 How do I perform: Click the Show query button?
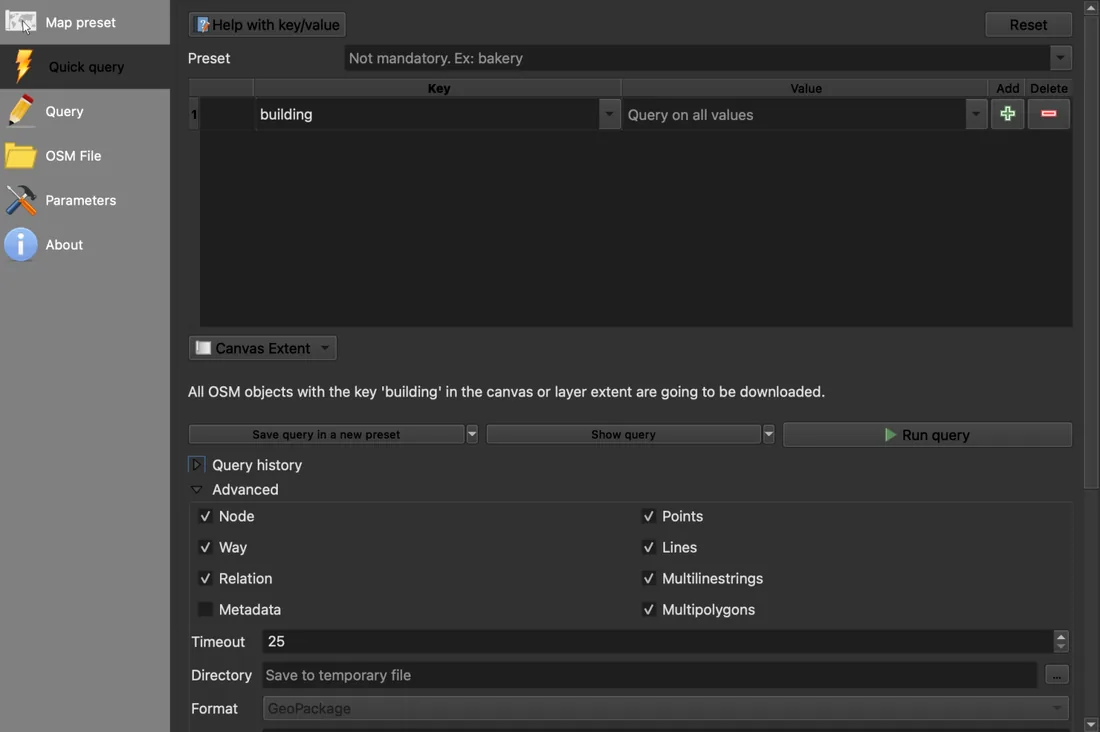(x=623, y=434)
